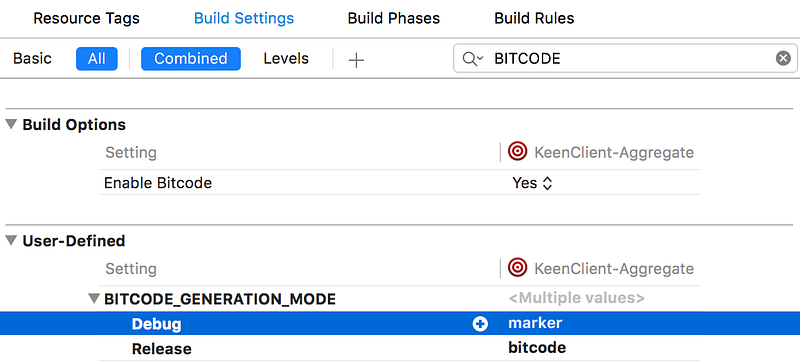Toggle the All settings filter
The height and width of the screenshot is (364, 800).
[96, 59]
